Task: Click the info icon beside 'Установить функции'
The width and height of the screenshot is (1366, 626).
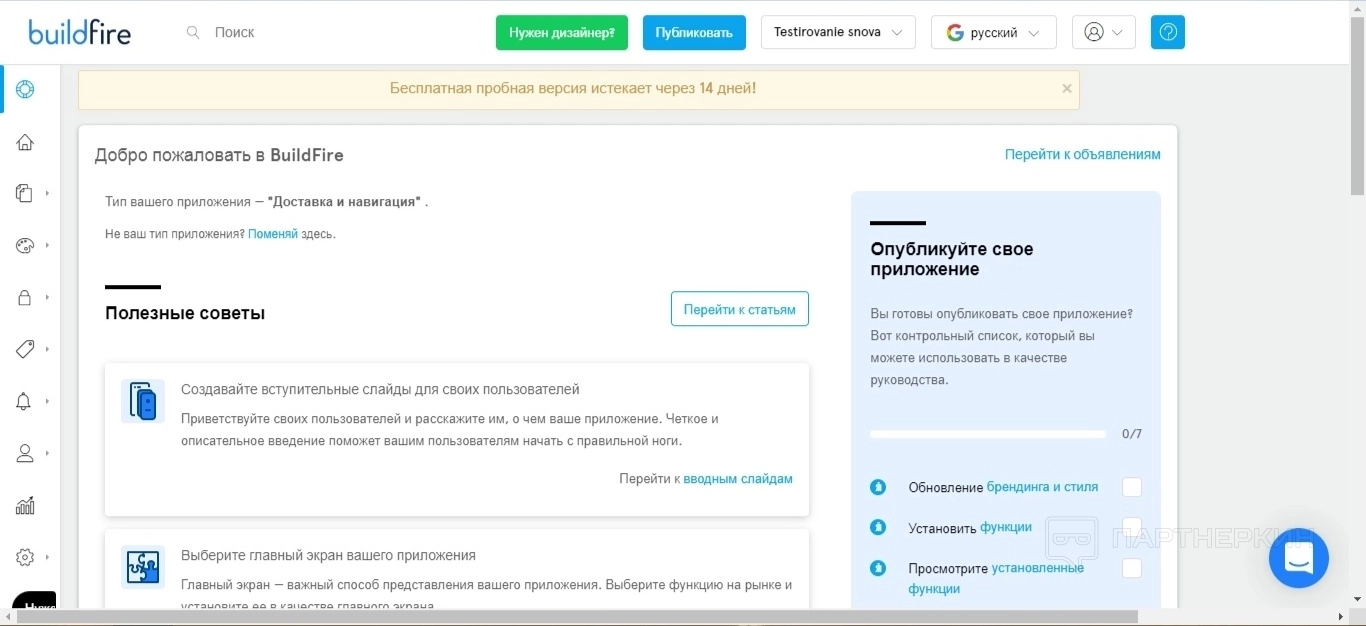Action: pyautogui.click(x=878, y=527)
